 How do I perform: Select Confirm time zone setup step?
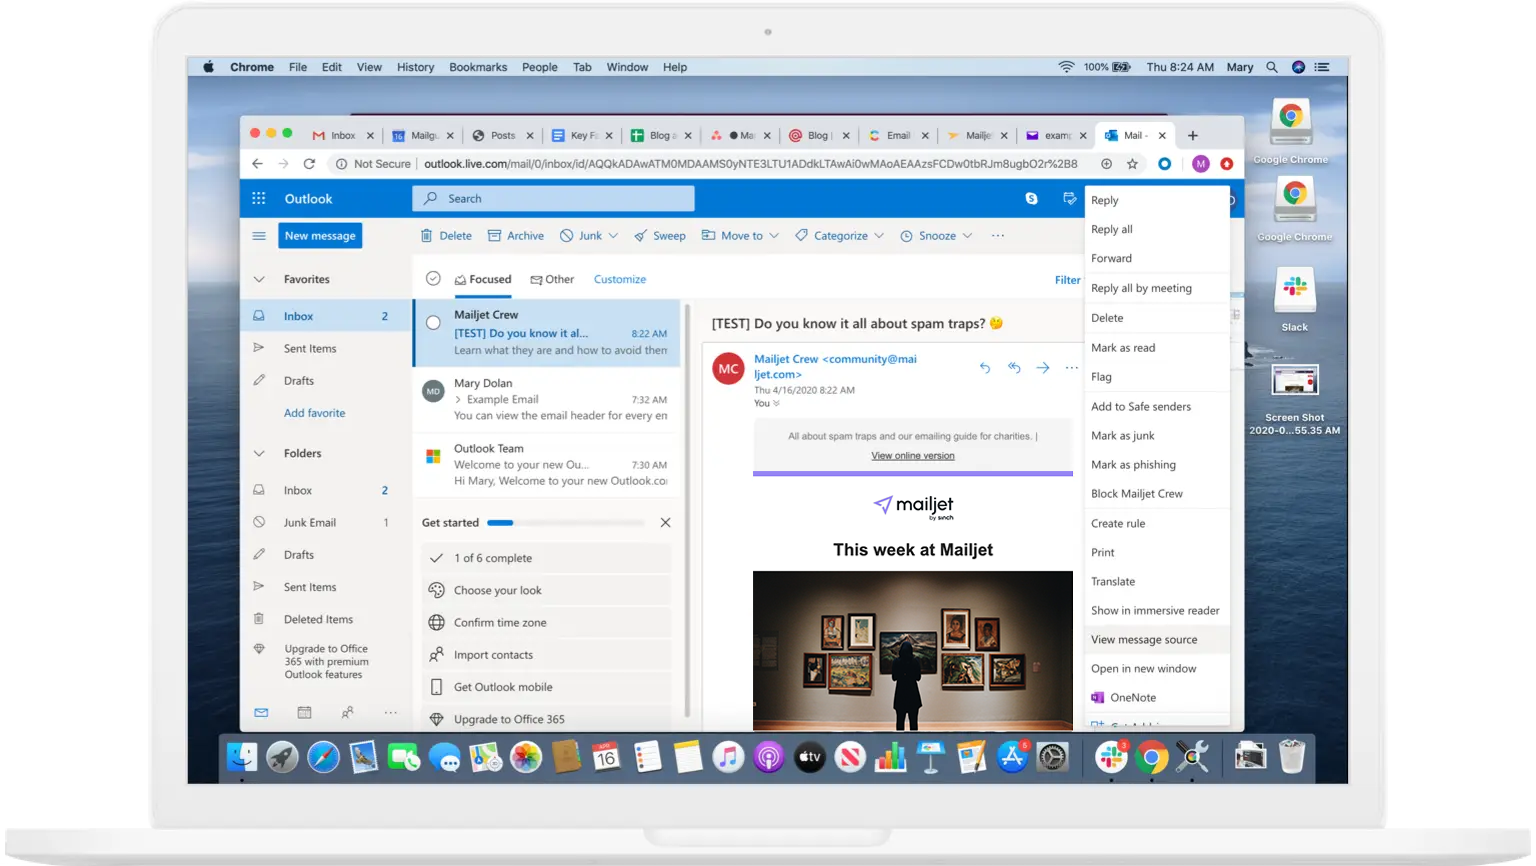[547, 622]
